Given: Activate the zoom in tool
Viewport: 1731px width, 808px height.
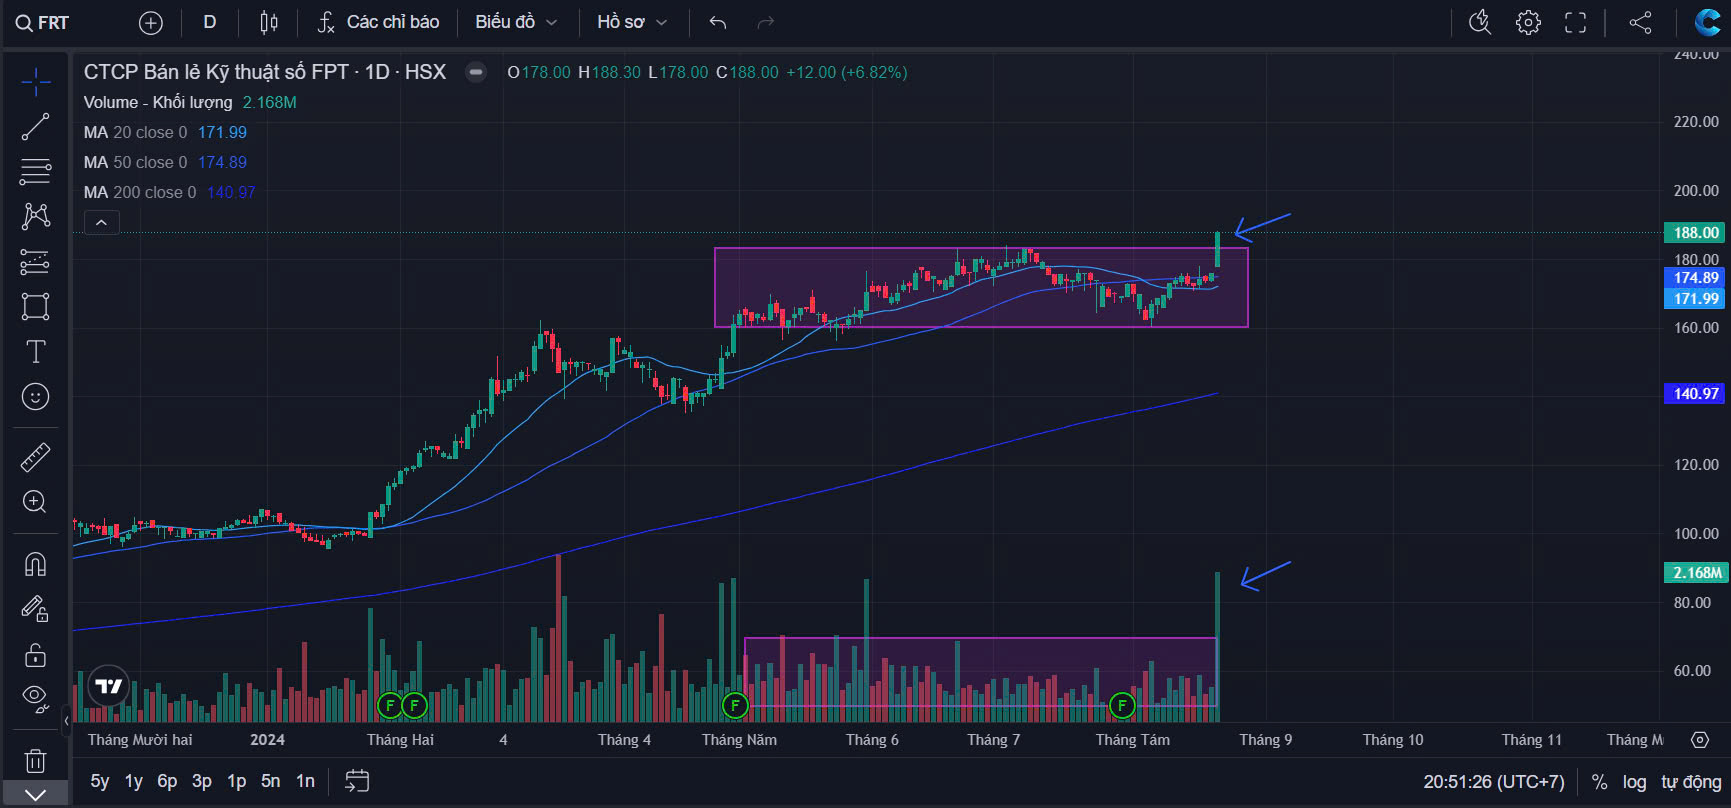Looking at the screenshot, I should [35, 502].
